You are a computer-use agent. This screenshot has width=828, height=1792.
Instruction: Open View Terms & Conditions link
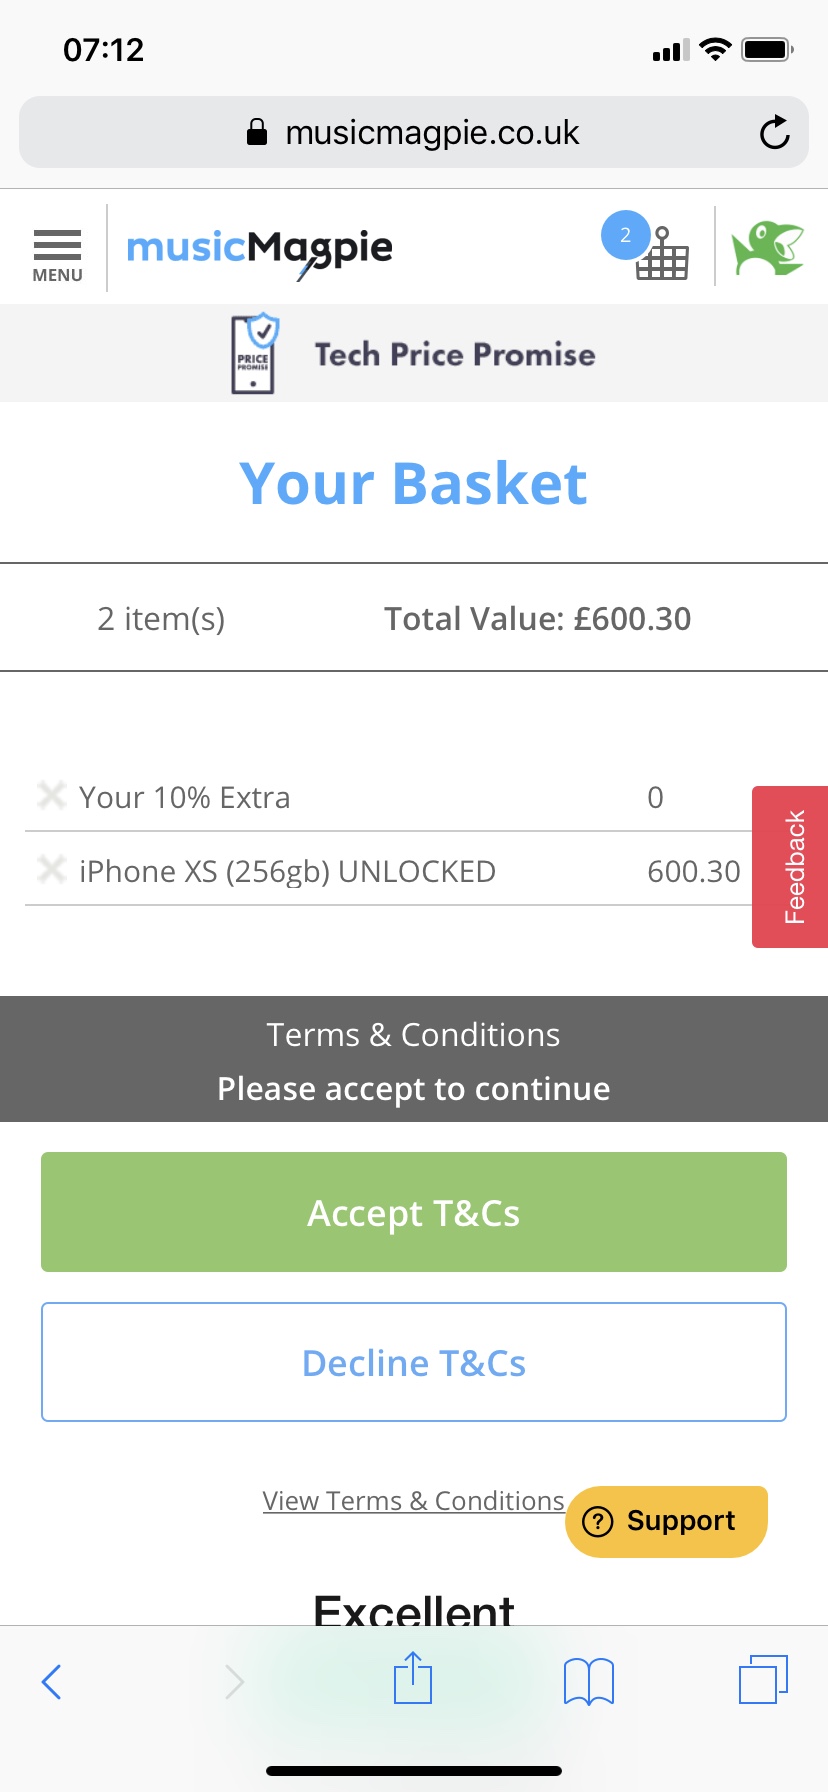tap(414, 1500)
